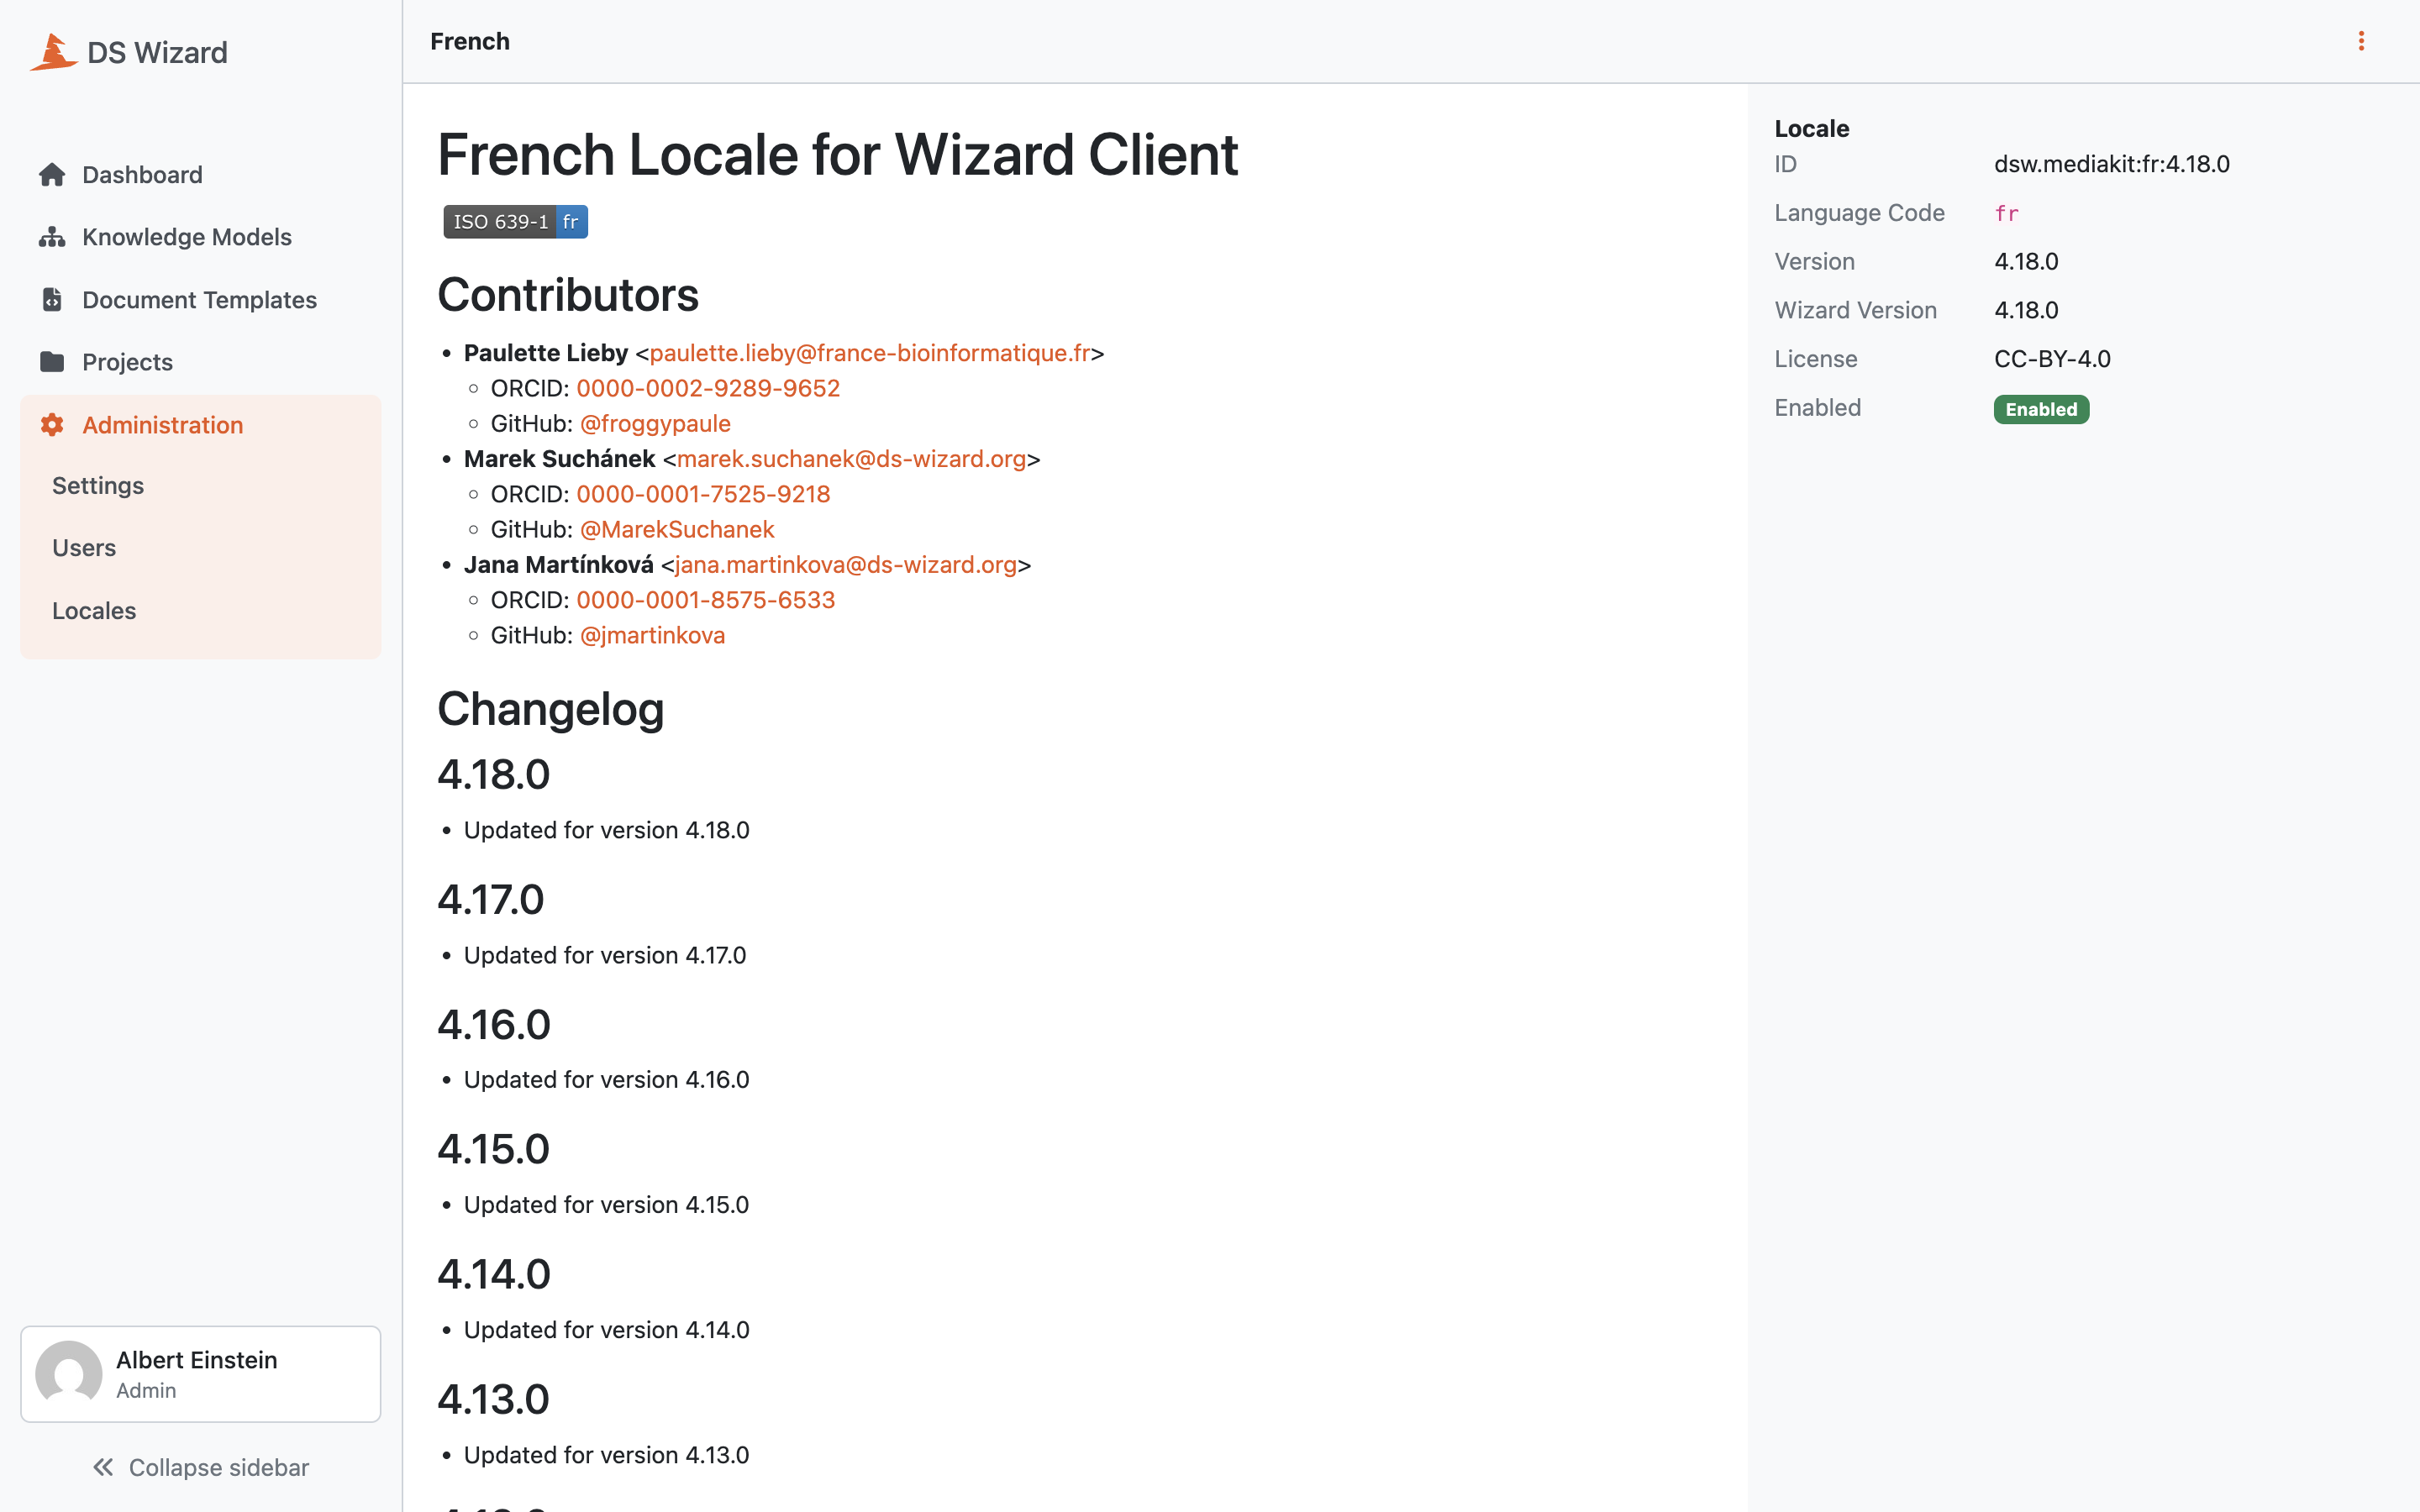Viewport: 2420px width, 1512px height.
Task: Click the Knowledge Models sitemap icon
Action: click(52, 237)
